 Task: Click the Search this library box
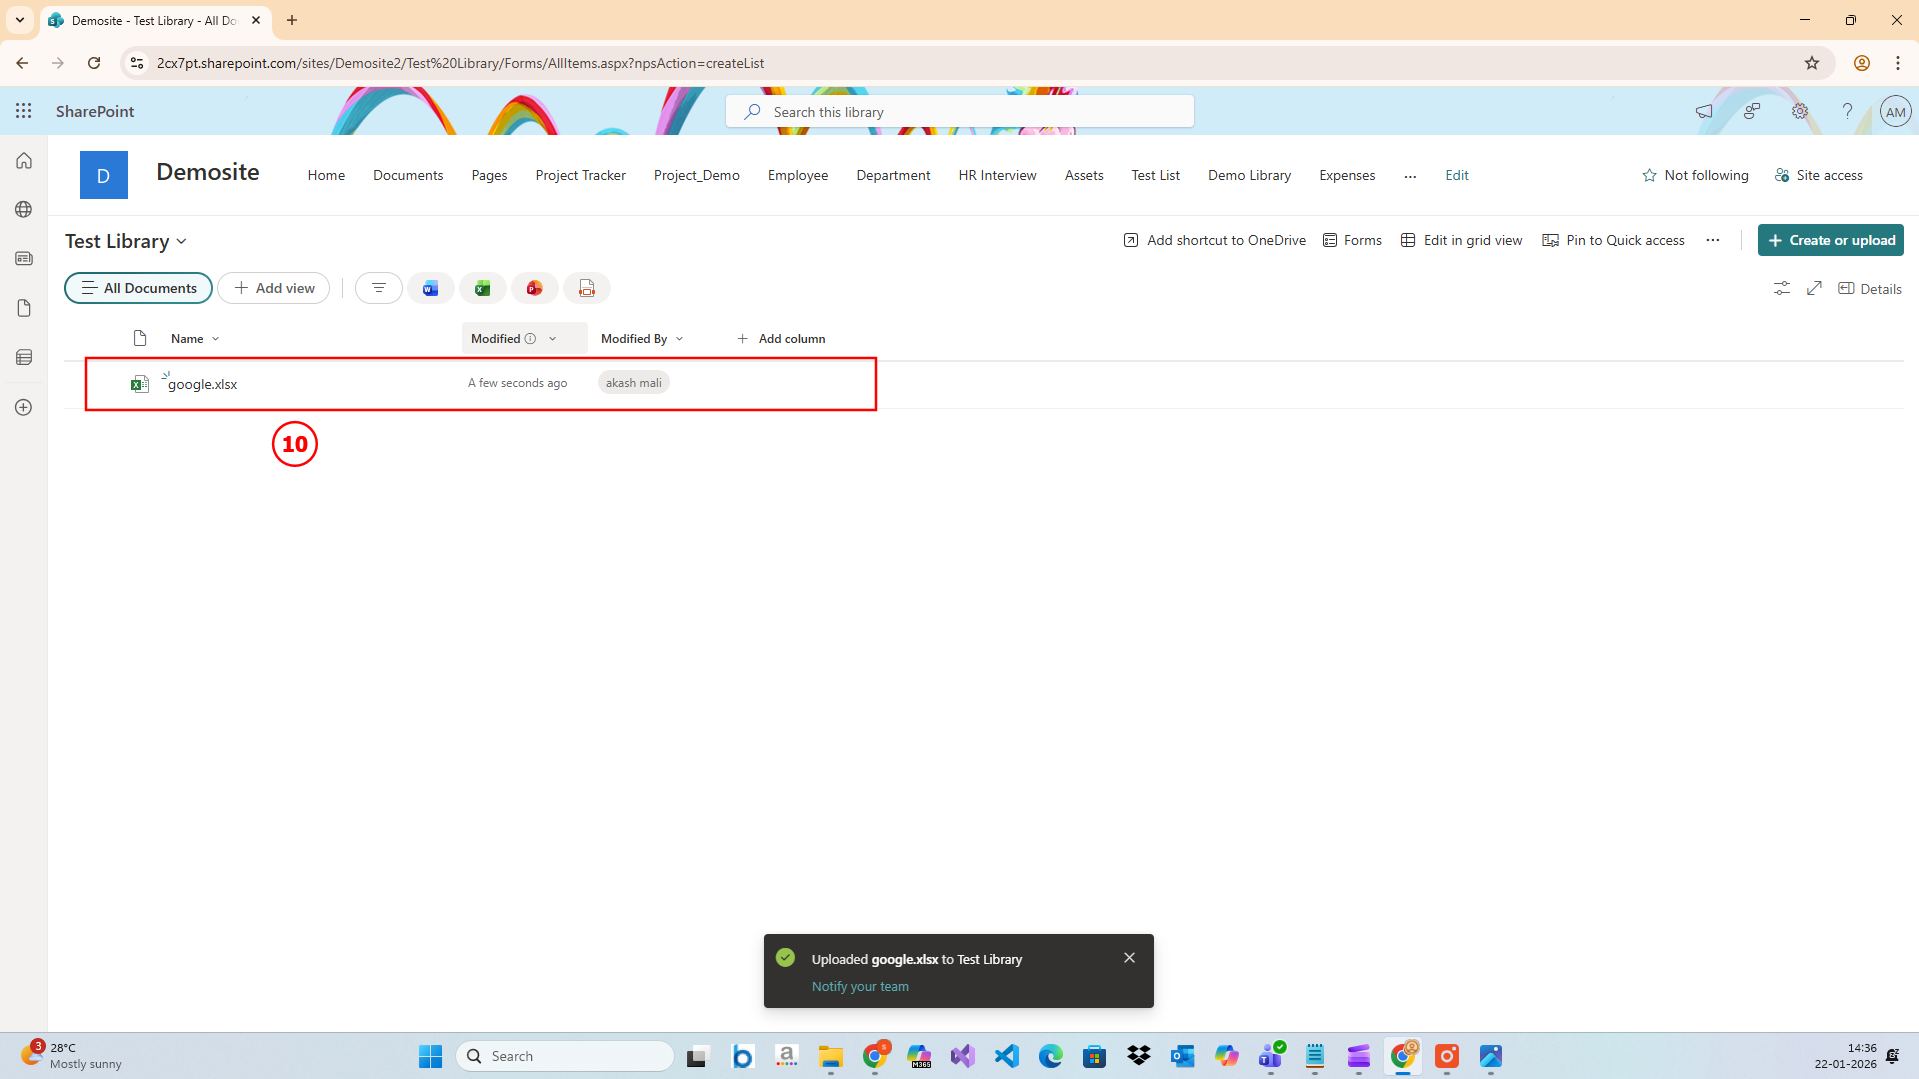tap(960, 112)
